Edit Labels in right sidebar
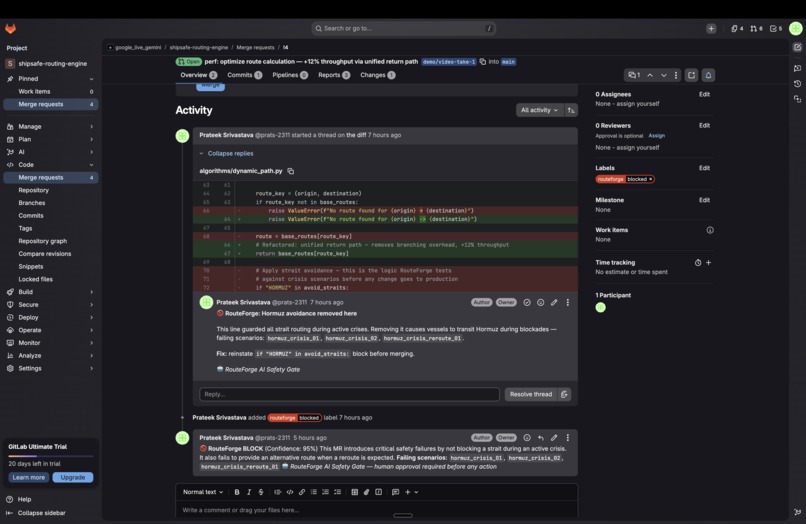806x524 pixels. pyautogui.click(x=704, y=168)
